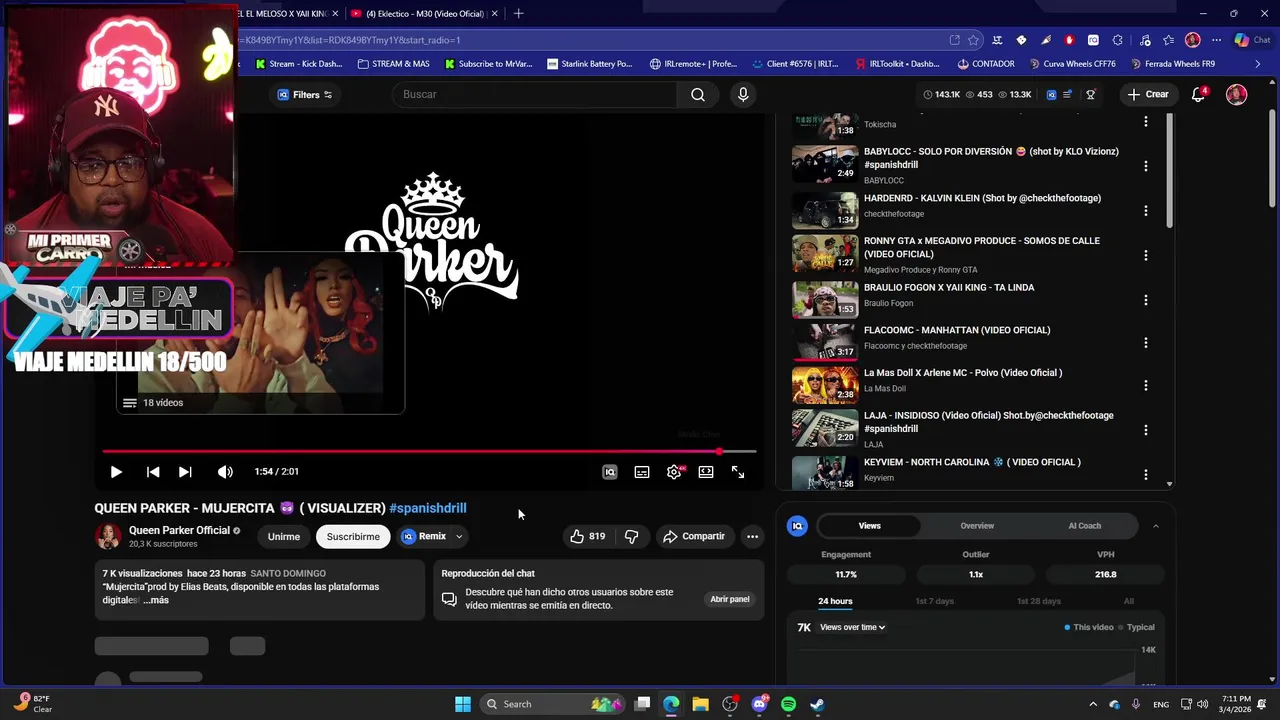The width and height of the screenshot is (1280, 720).
Task: Click the vidIQ list icon in header
Action: tap(1068, 95)
